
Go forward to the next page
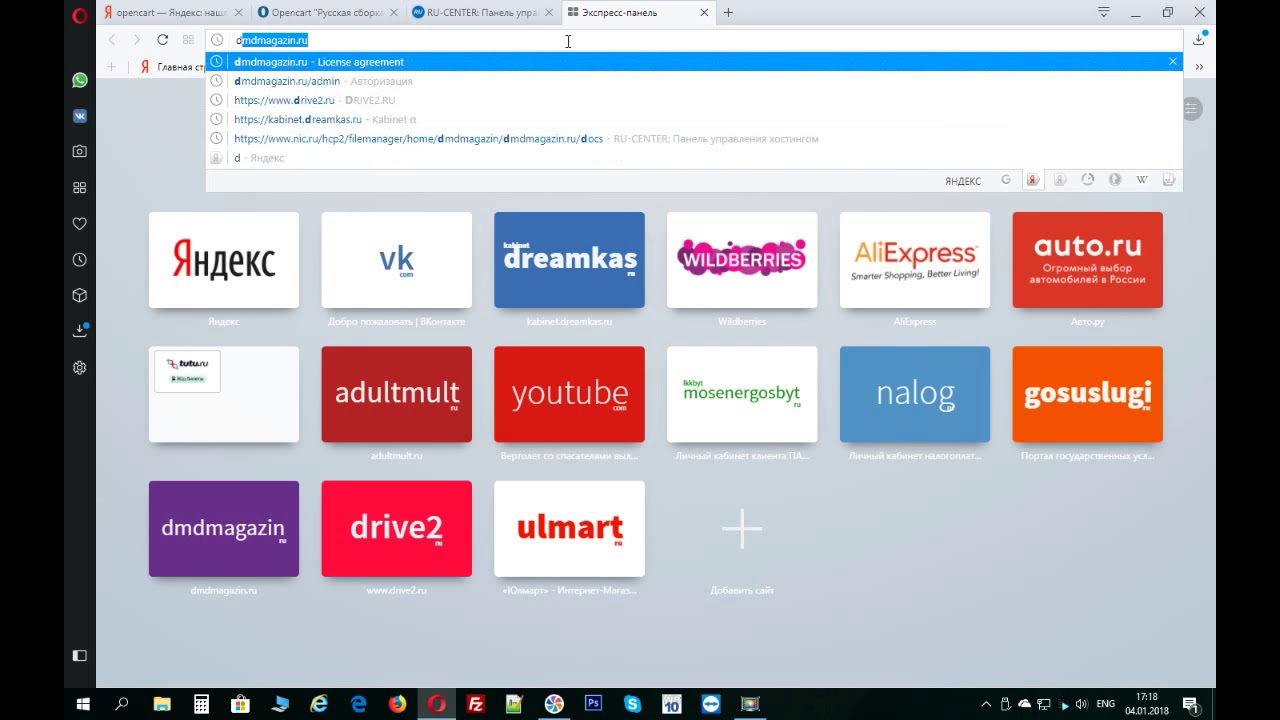pyautogui.click(x=137, y=40)
